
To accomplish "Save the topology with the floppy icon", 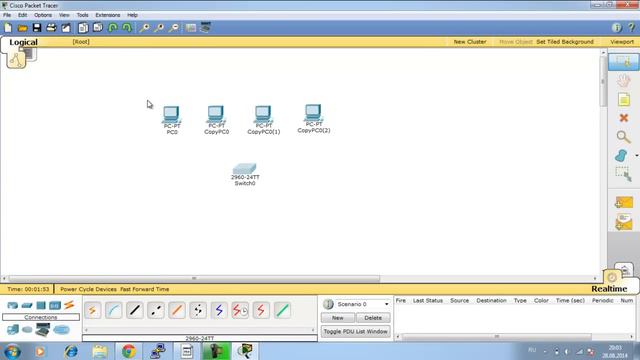I will 37,28.
